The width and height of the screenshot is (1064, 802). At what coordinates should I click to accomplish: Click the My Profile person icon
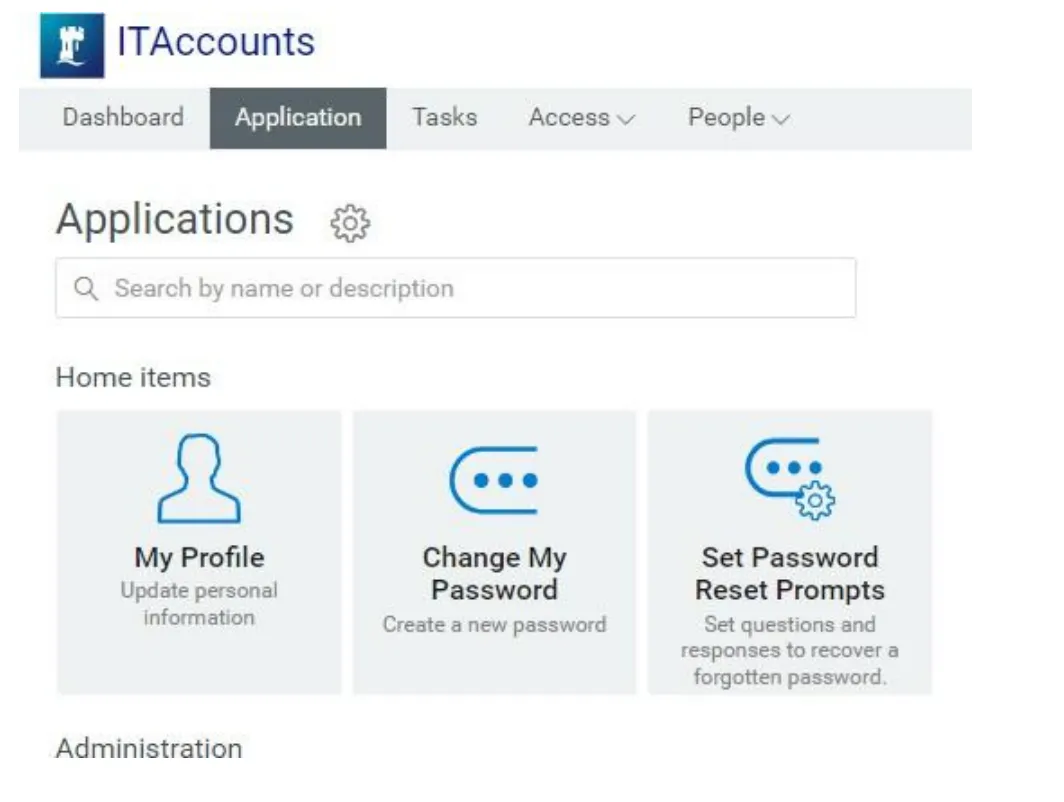coord(199,478)
